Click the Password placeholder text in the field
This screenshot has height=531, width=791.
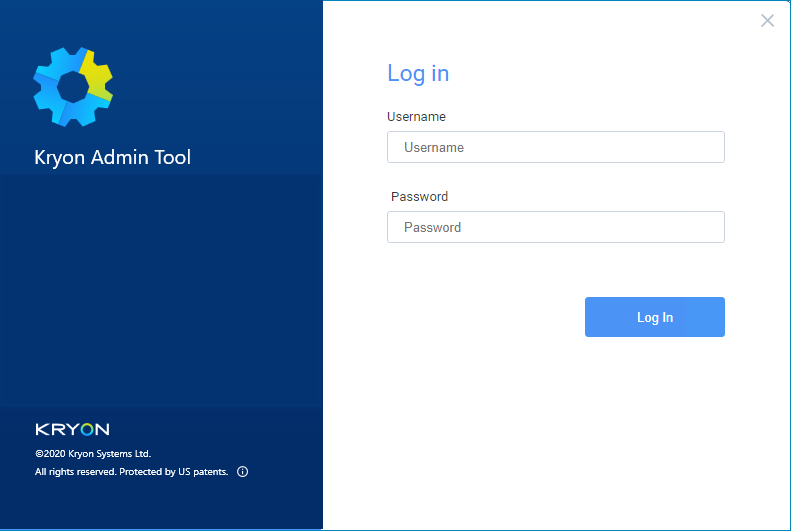tap(432, 227)
